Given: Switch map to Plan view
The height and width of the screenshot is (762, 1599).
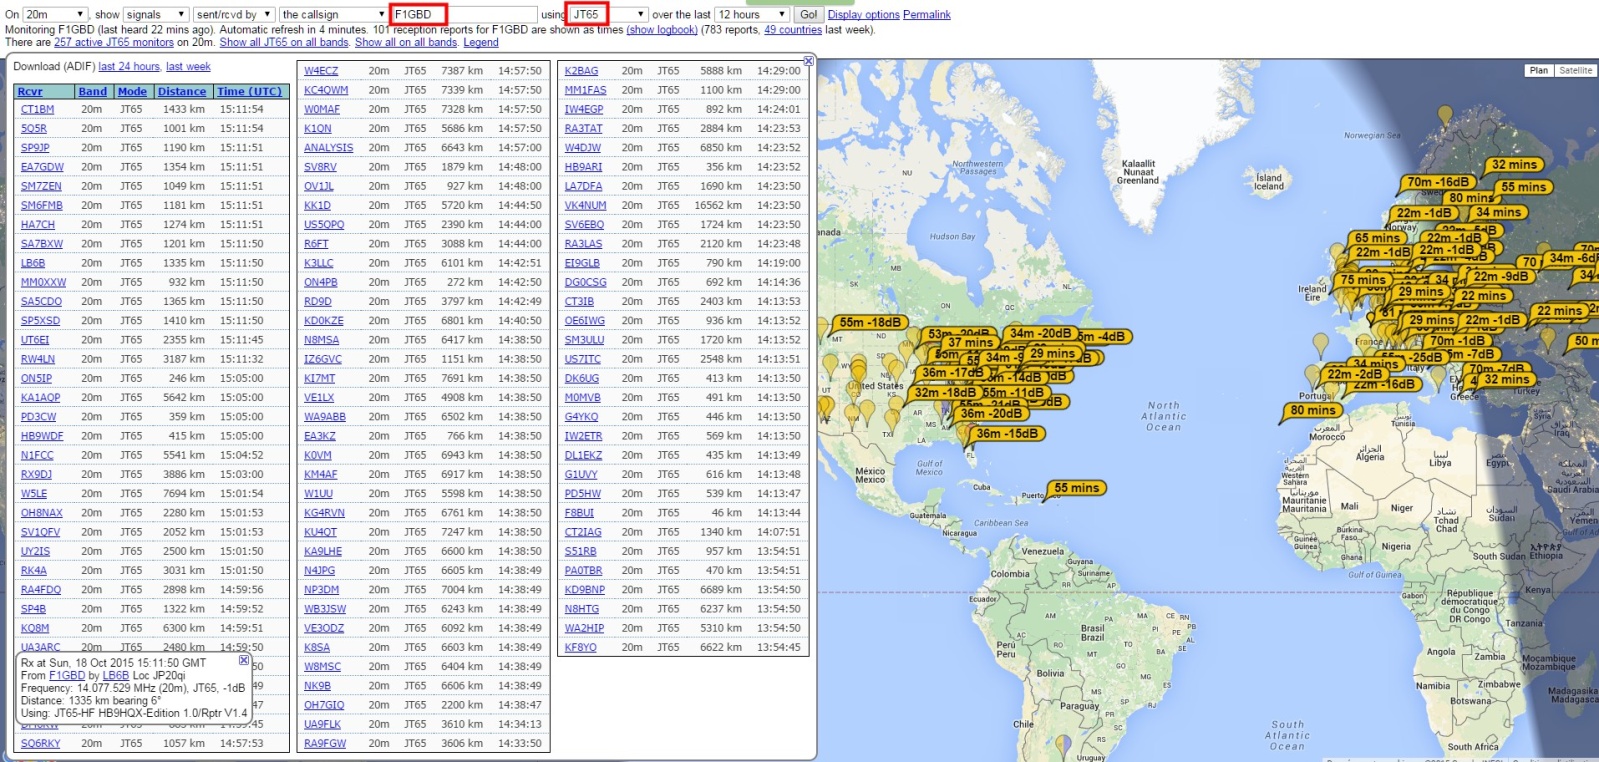Looking at the screenshot, I should 1538,70.
